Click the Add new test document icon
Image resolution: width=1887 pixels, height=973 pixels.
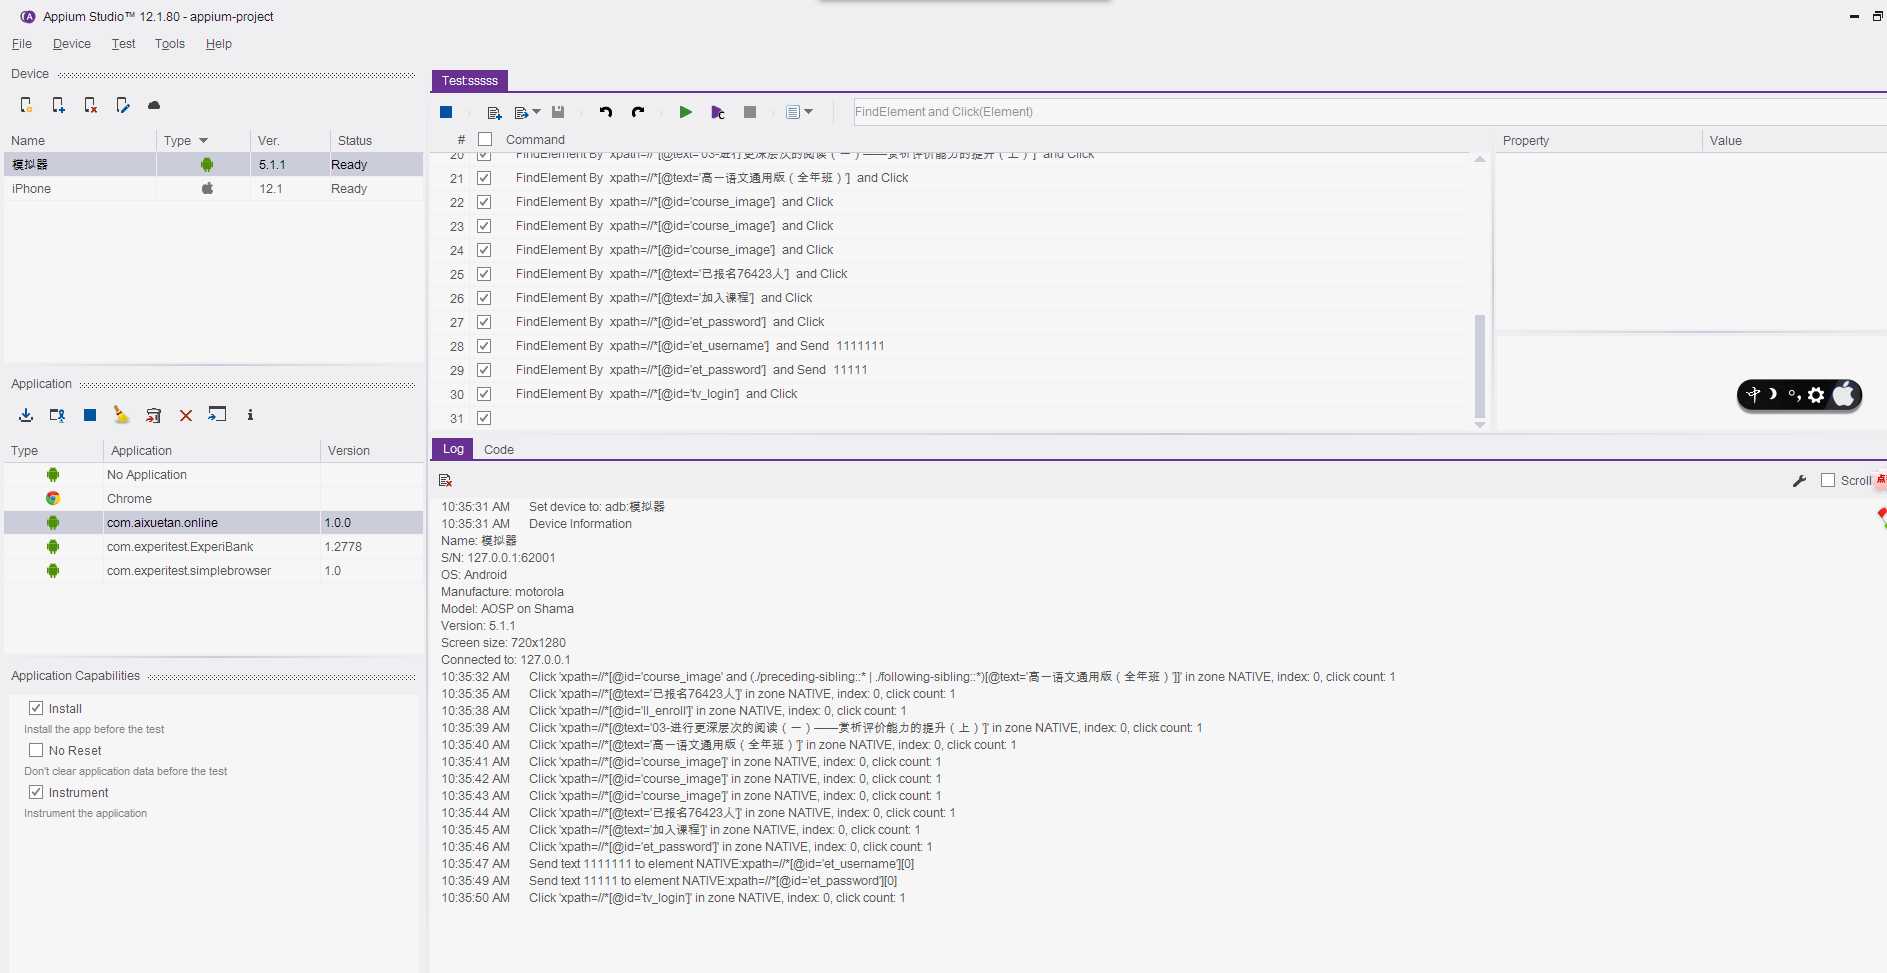494,112
